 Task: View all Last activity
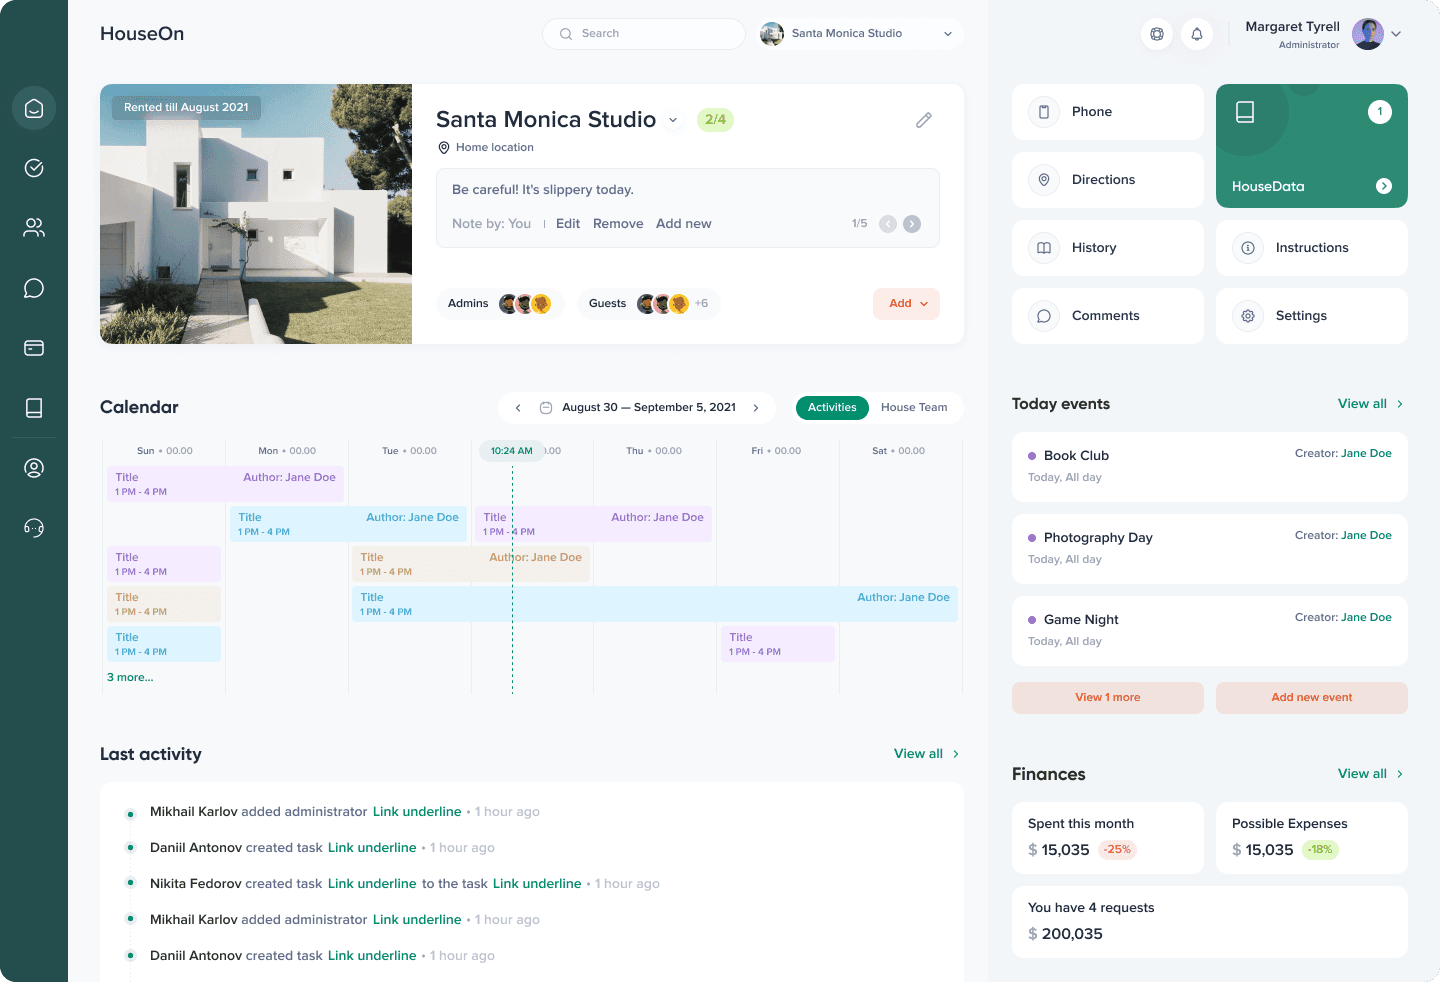click(x=926, y=754)
